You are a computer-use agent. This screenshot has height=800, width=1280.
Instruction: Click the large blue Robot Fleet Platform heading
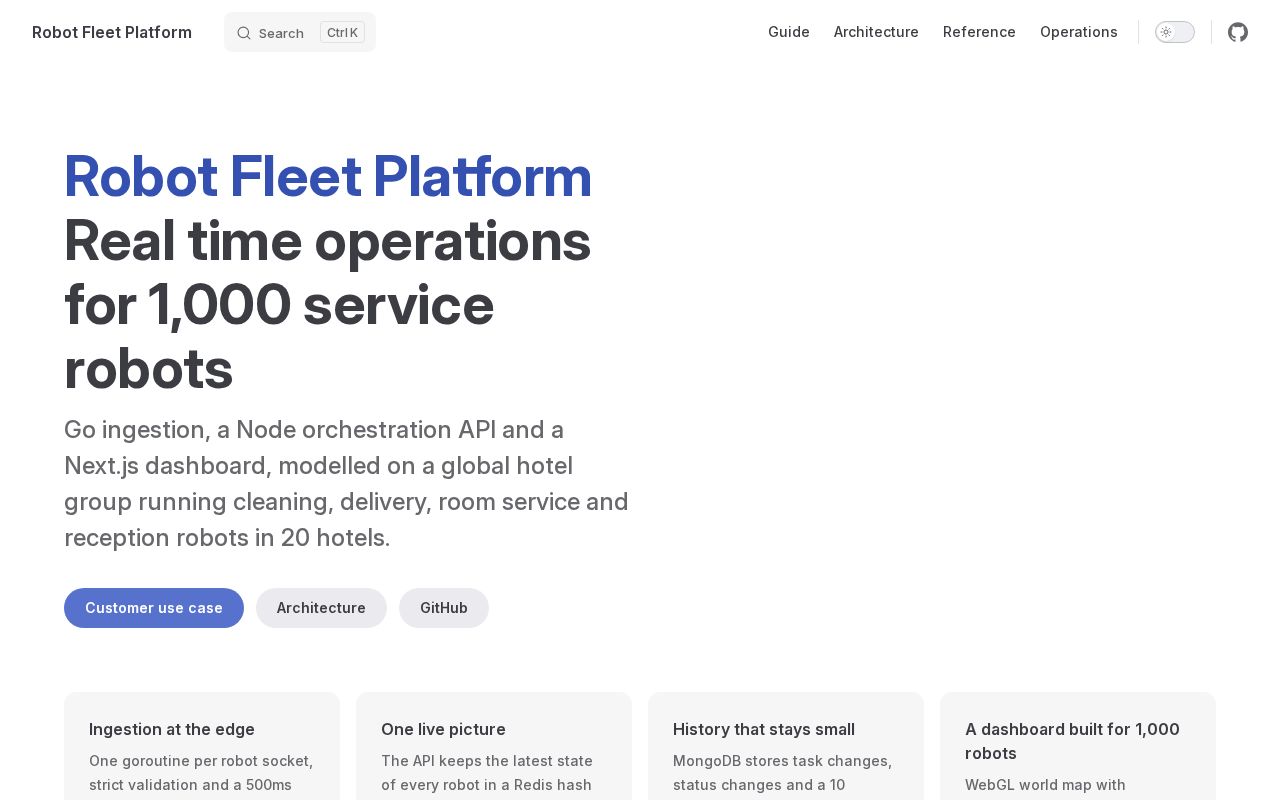click(x=328, y=176)
